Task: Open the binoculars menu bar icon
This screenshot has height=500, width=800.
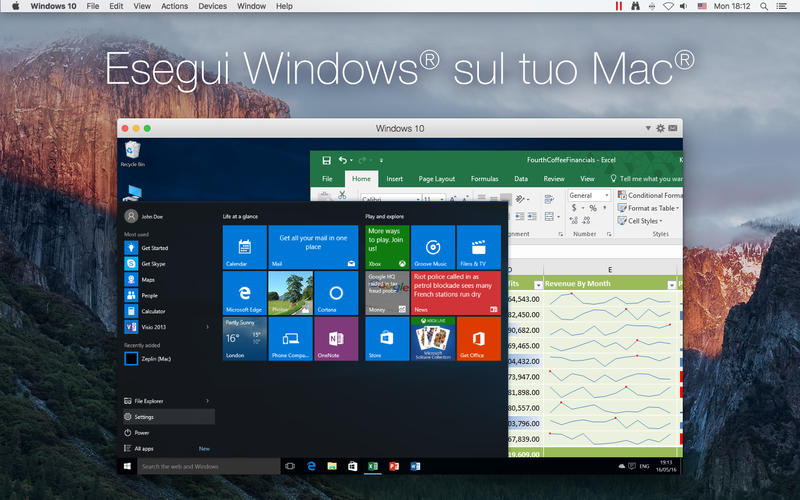Action: 635,6
